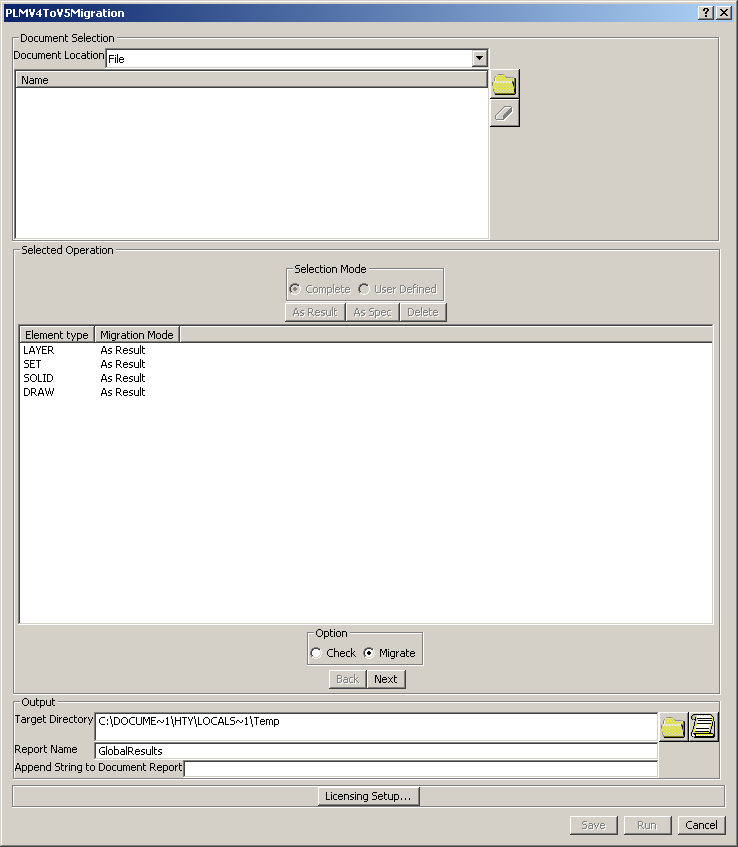The image size is (738, 847).
Task: Expand the Document Location dropdown
Action: coord(479,59)
